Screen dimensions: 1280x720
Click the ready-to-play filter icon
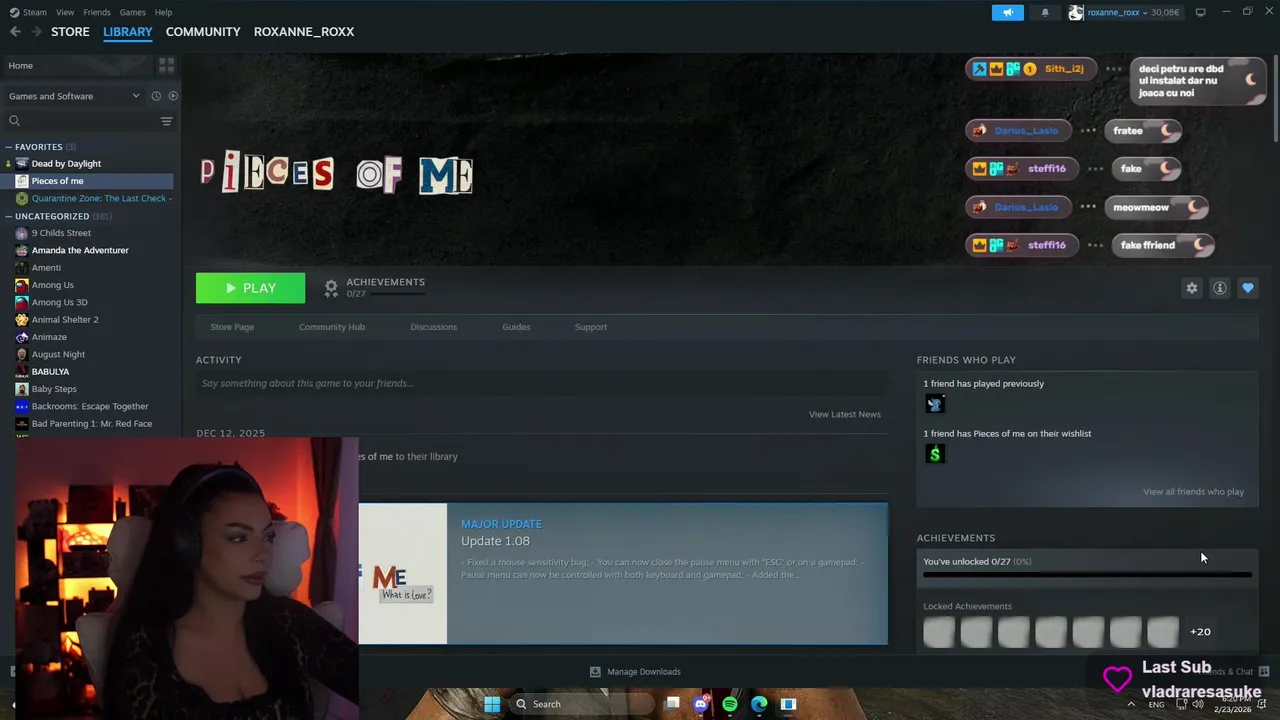pos(173,96)
